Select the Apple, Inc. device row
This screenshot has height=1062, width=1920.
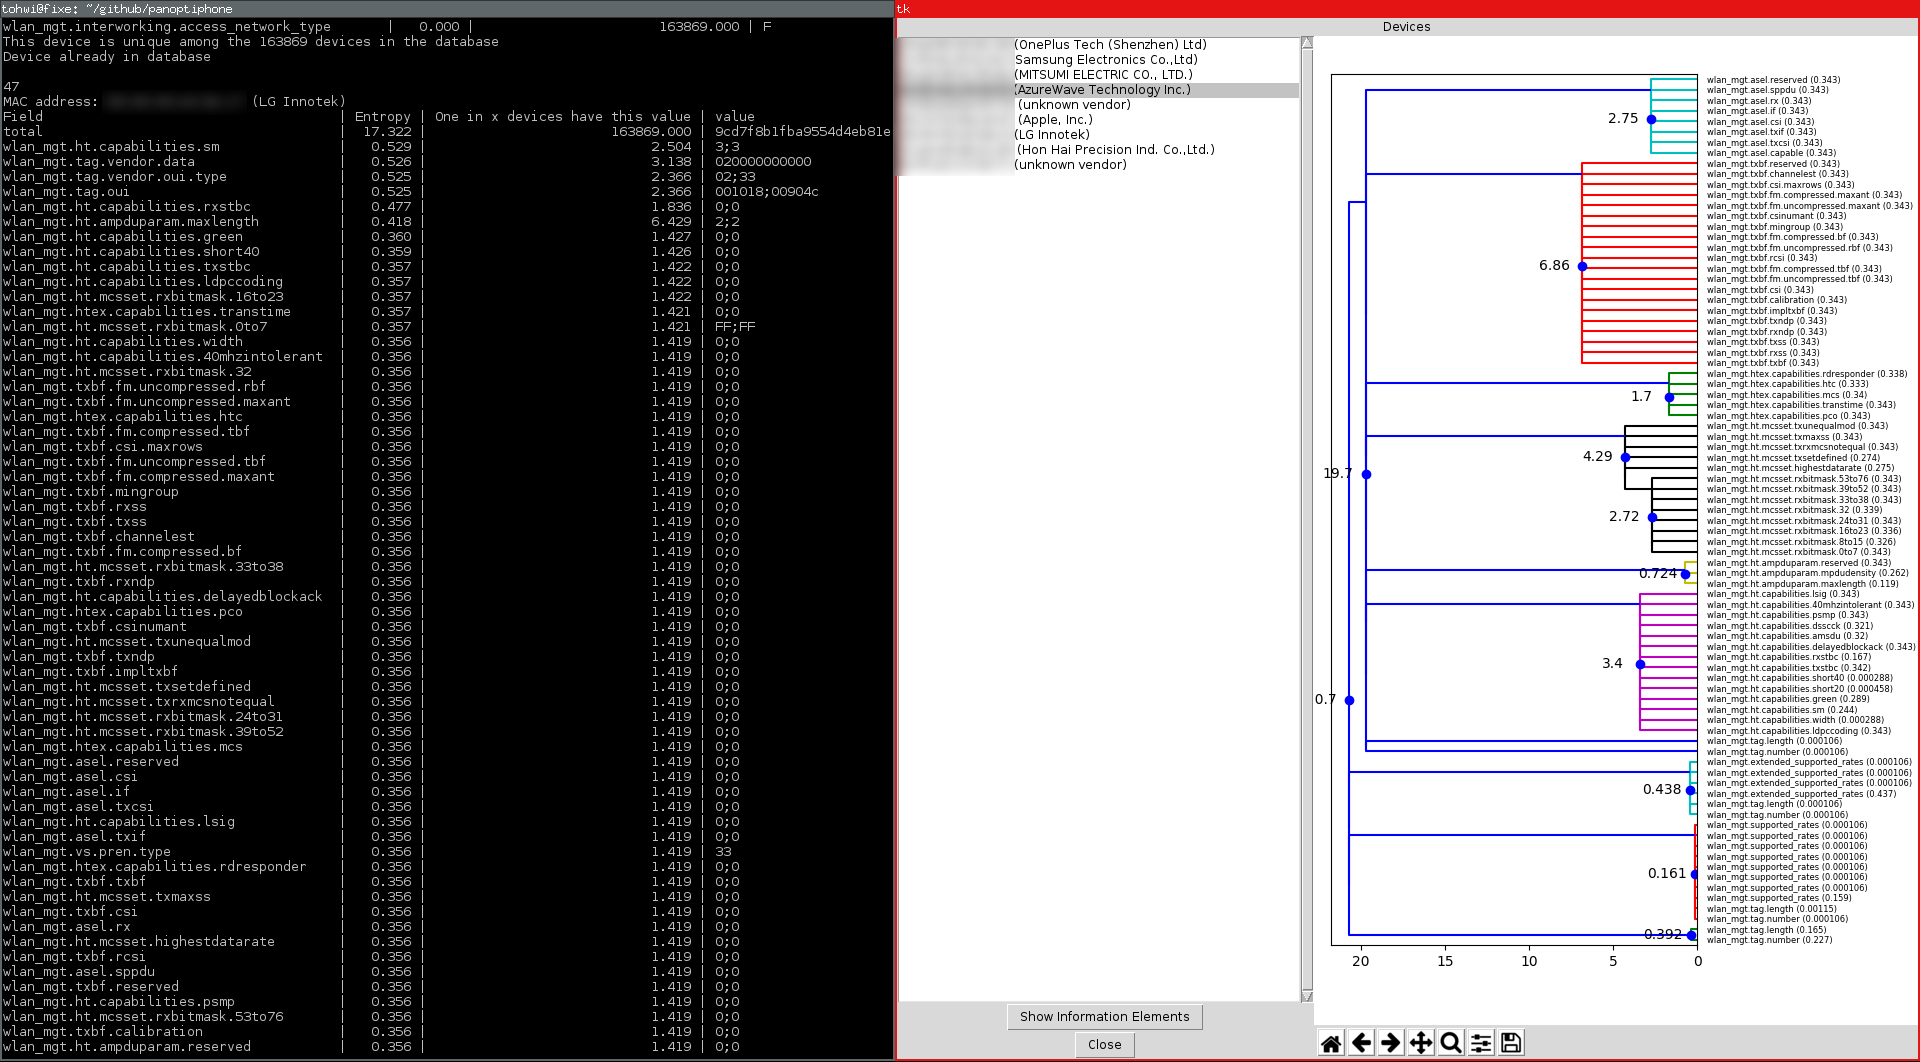coord(1099,120)
